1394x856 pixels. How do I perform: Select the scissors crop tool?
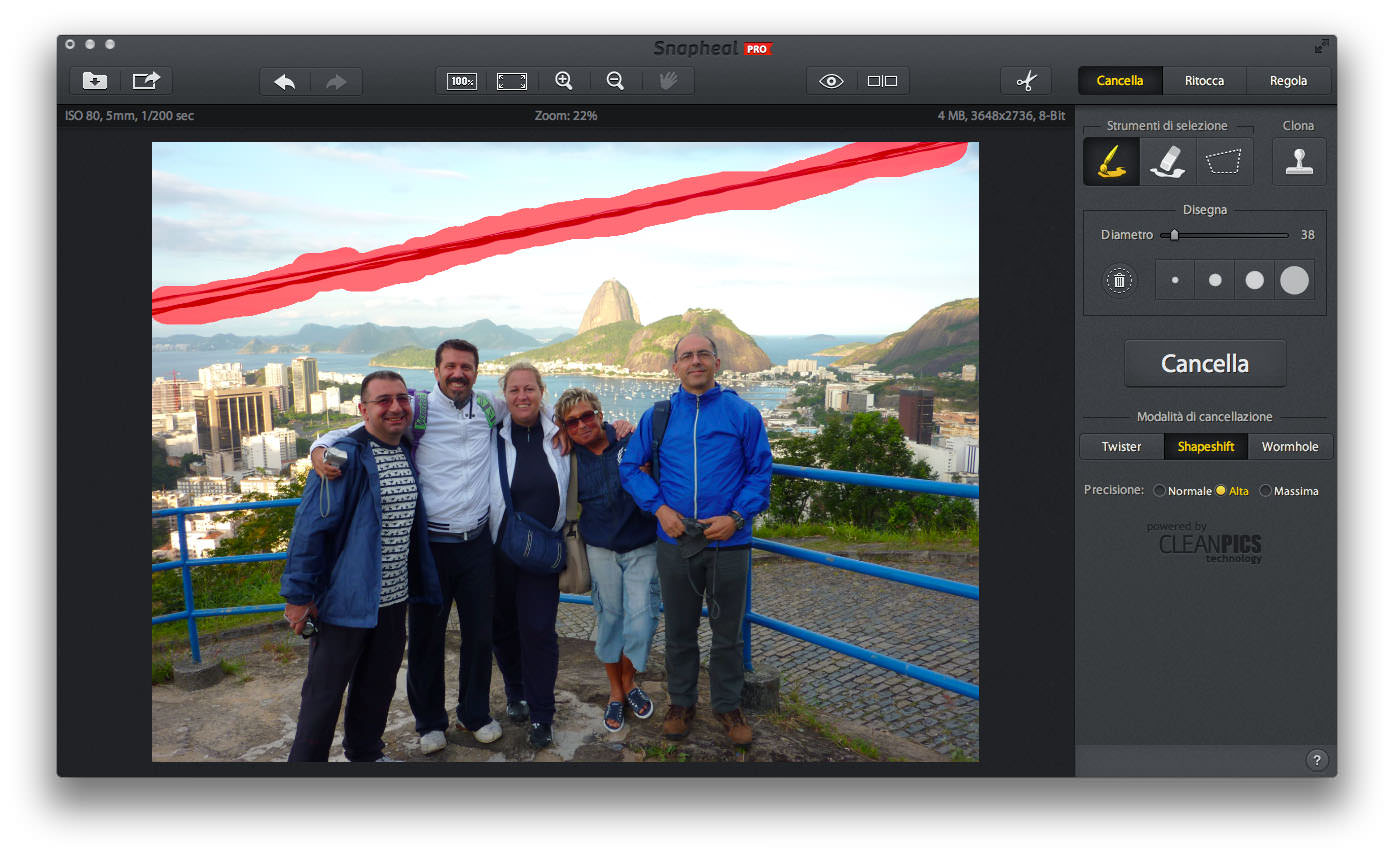point(1026,81)
